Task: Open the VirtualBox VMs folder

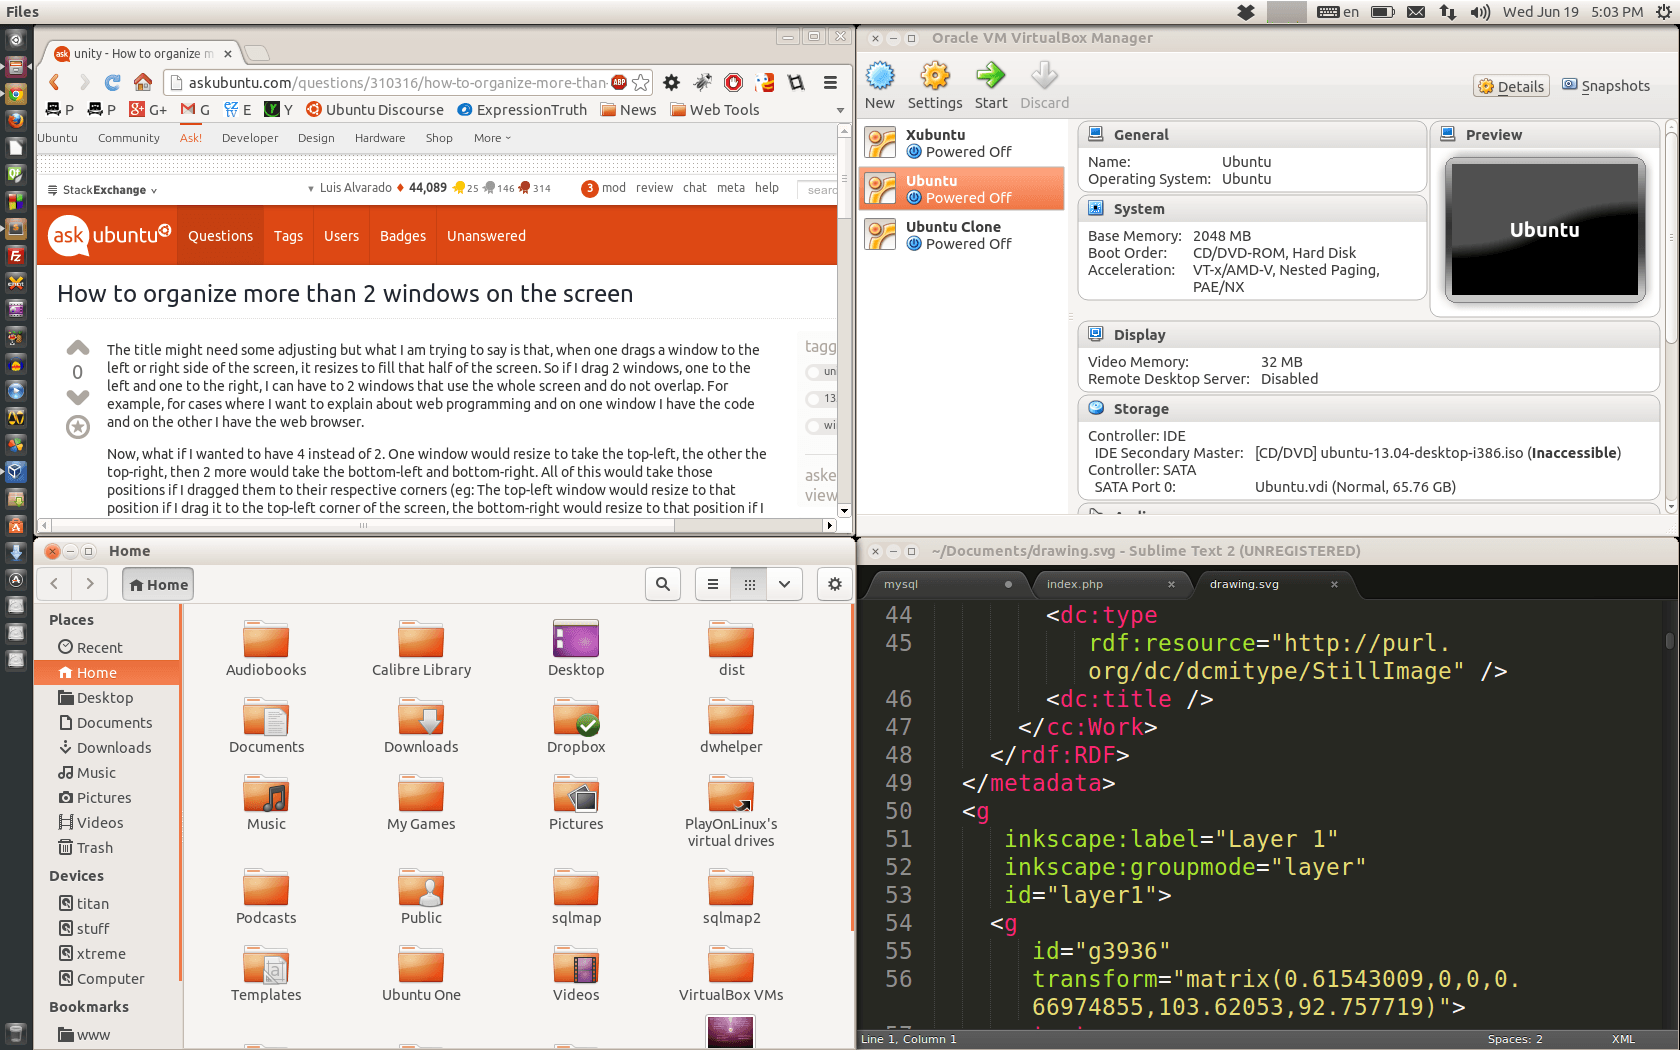Action: click(x=731, y=974)
